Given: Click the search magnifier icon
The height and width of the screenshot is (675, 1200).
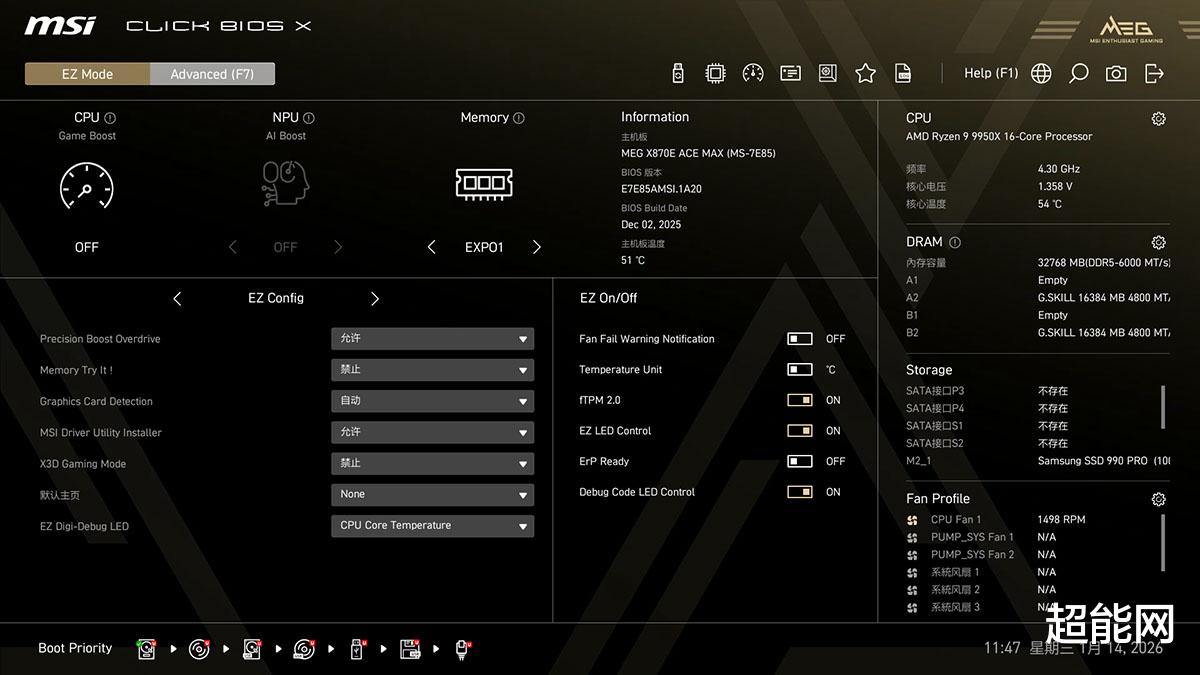Looking at the screenshot, I should click(x=1078, y=73).
